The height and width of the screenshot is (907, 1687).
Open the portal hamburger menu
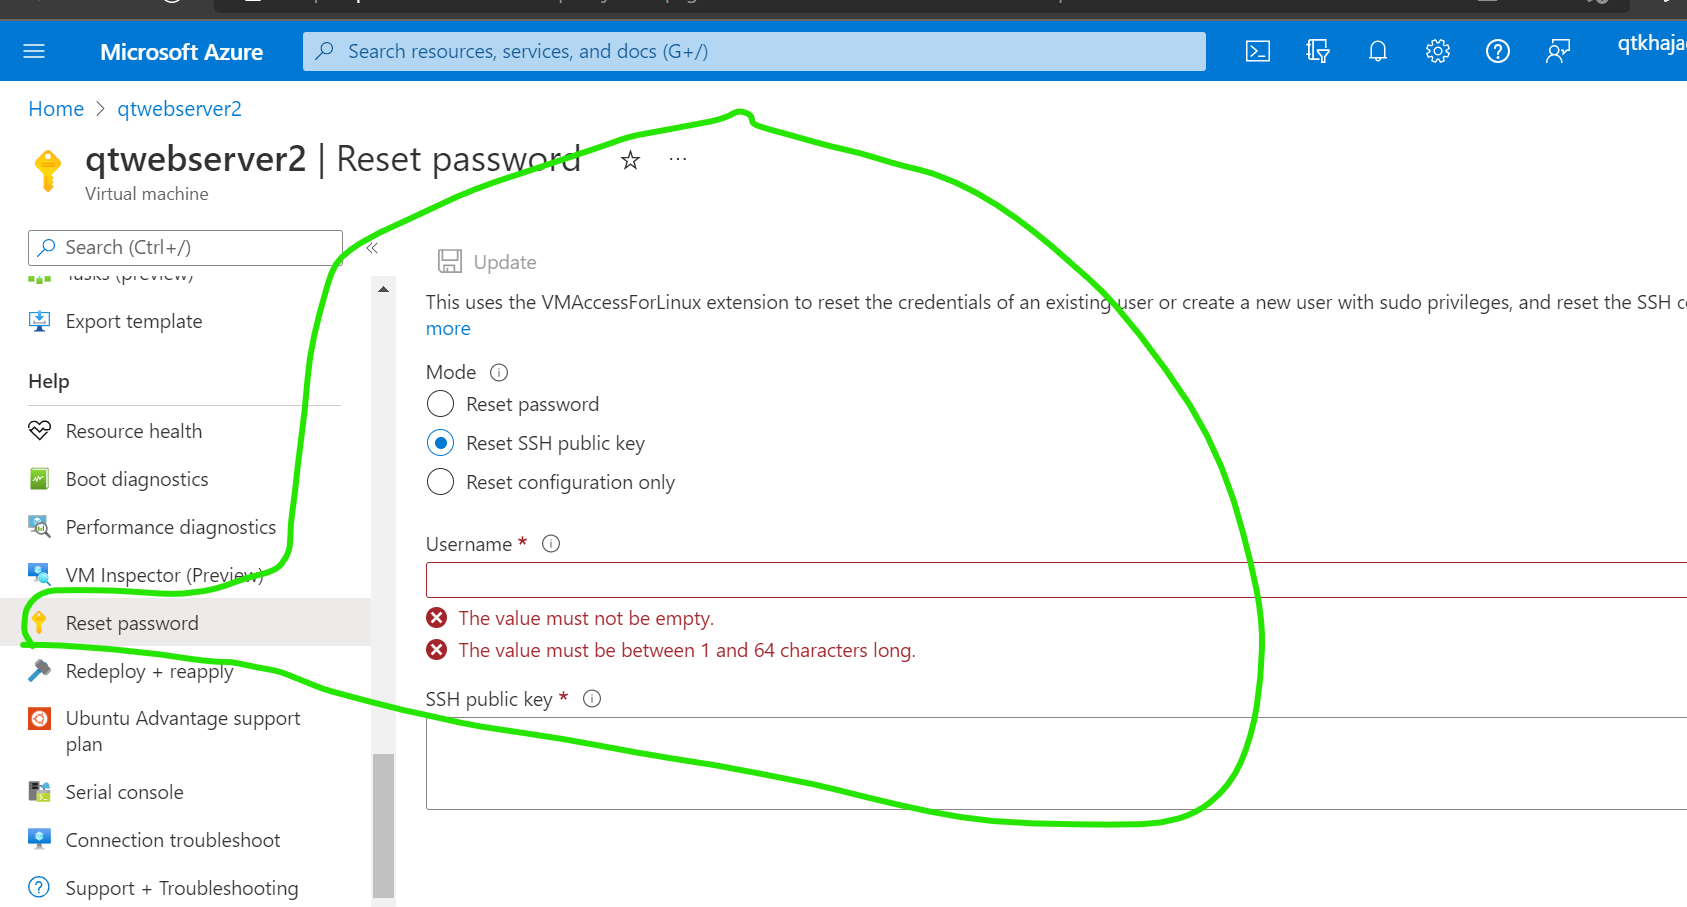click(x=34, y=51)
